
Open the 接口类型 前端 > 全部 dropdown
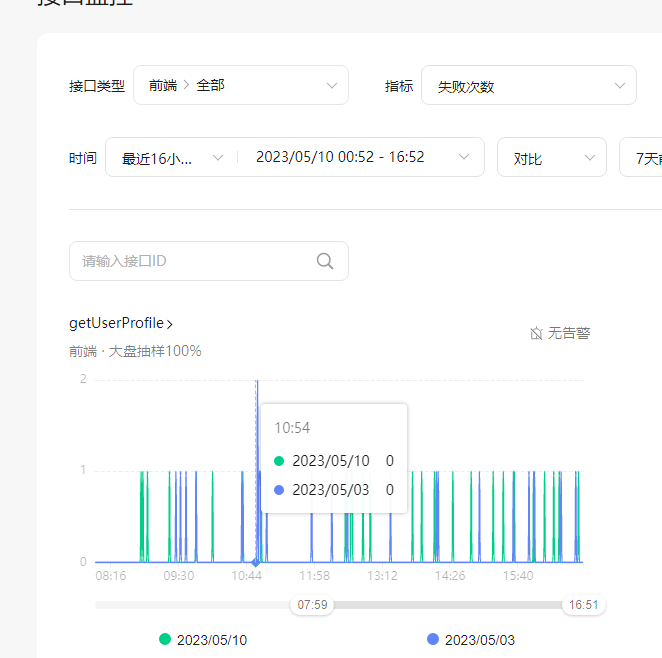click(x=241, y=85)
